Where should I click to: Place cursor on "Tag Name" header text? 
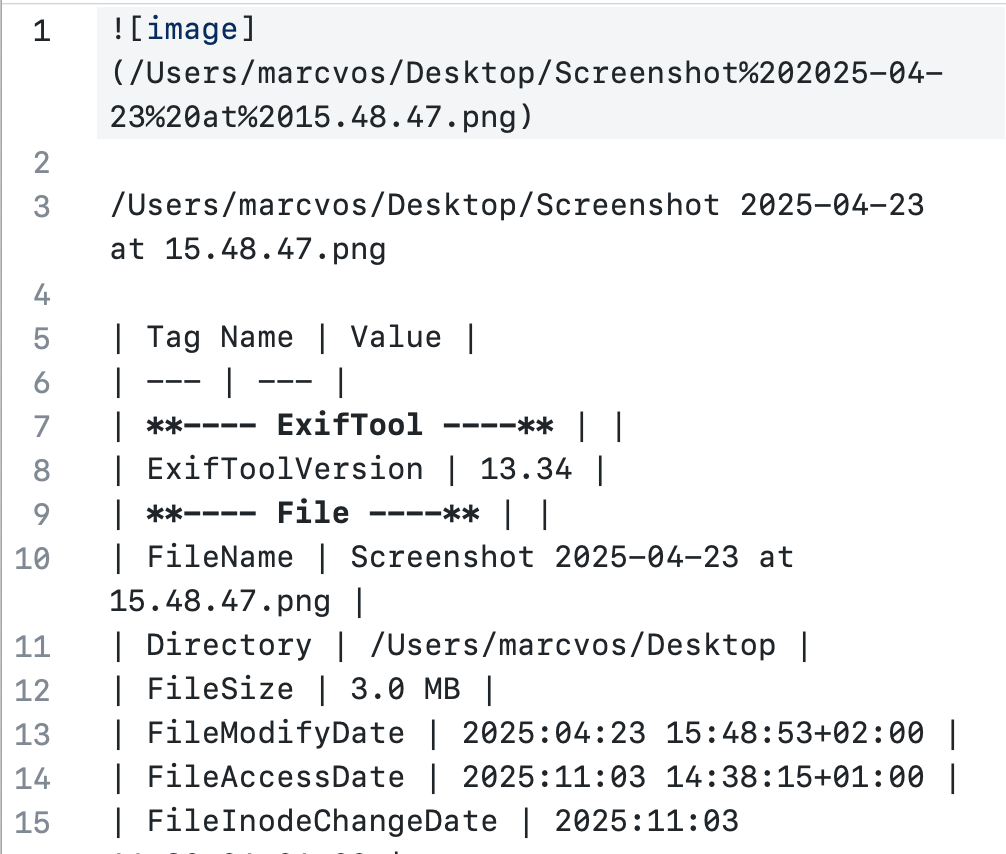220,338
